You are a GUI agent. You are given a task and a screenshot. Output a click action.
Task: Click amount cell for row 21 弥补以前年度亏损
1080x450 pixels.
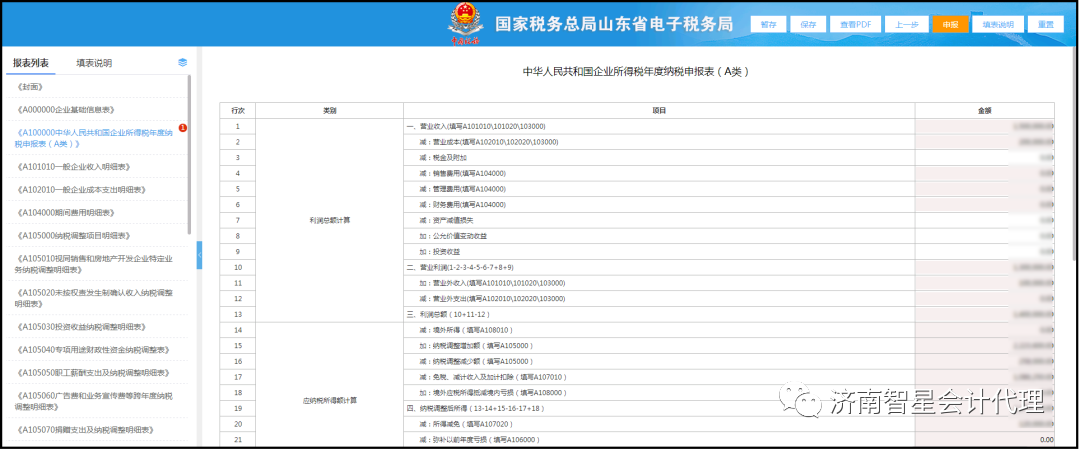[x=984, y=439]
